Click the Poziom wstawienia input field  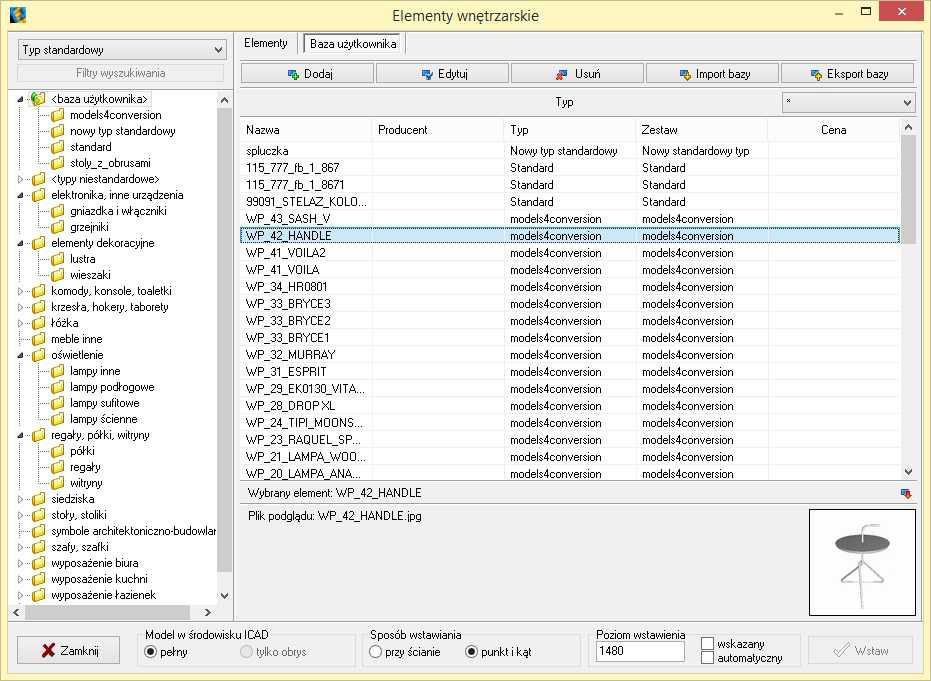click(640, 651)
